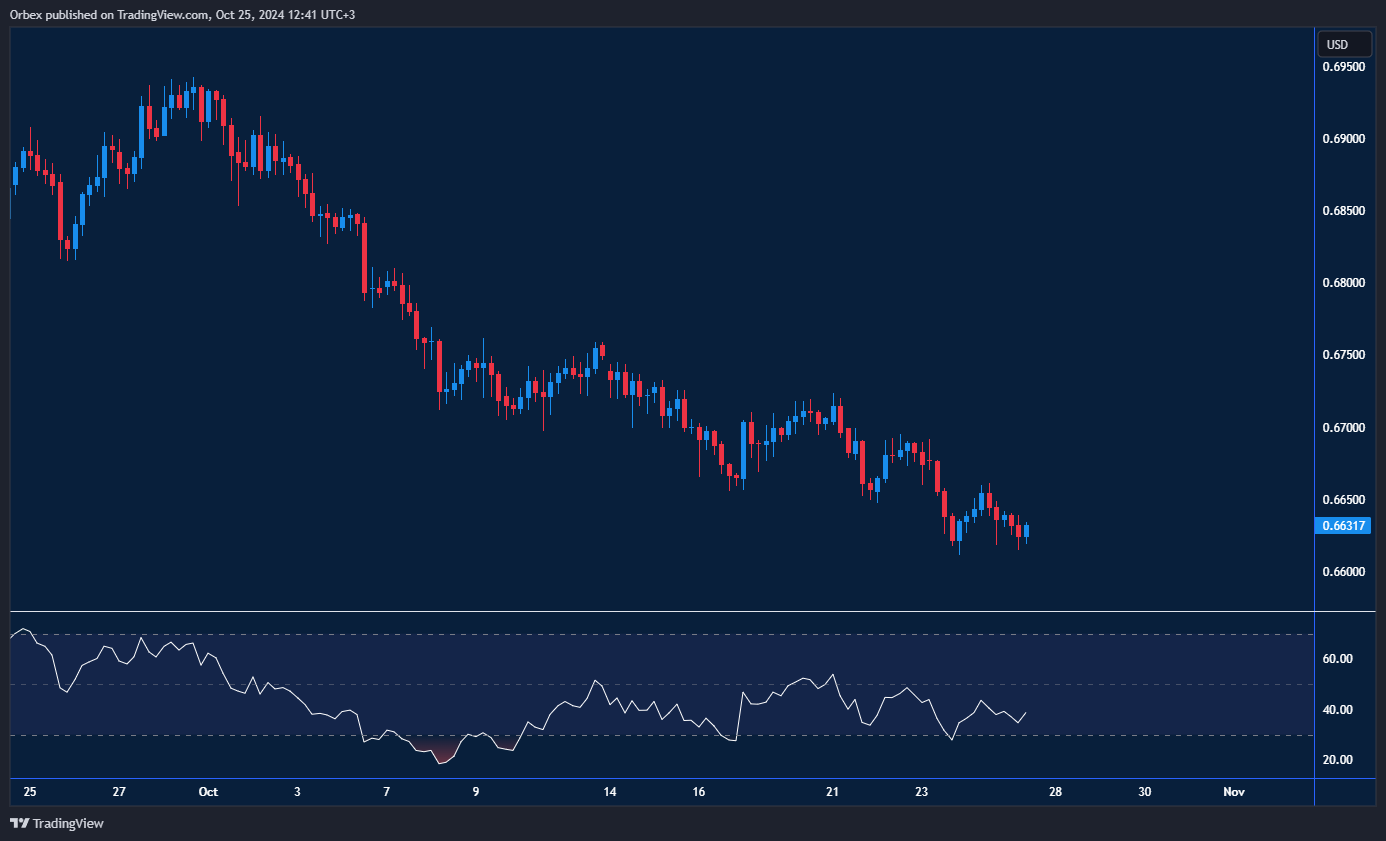
Task: Click date 14 on the time axis
Action: (x=610, y=792)
